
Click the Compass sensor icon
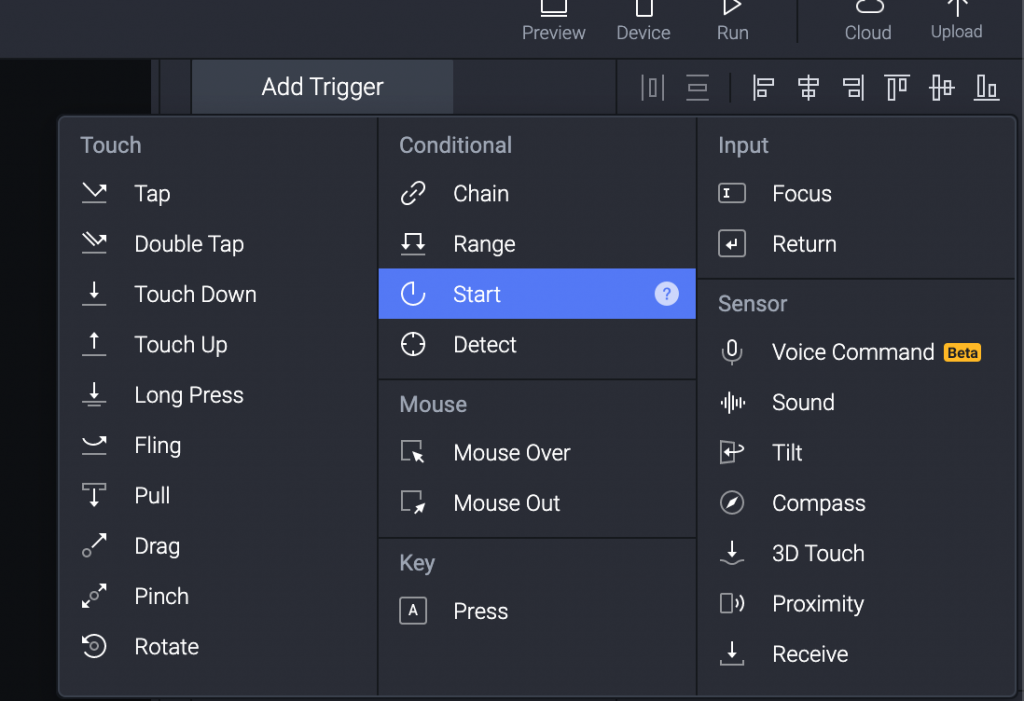coord(732,503)
